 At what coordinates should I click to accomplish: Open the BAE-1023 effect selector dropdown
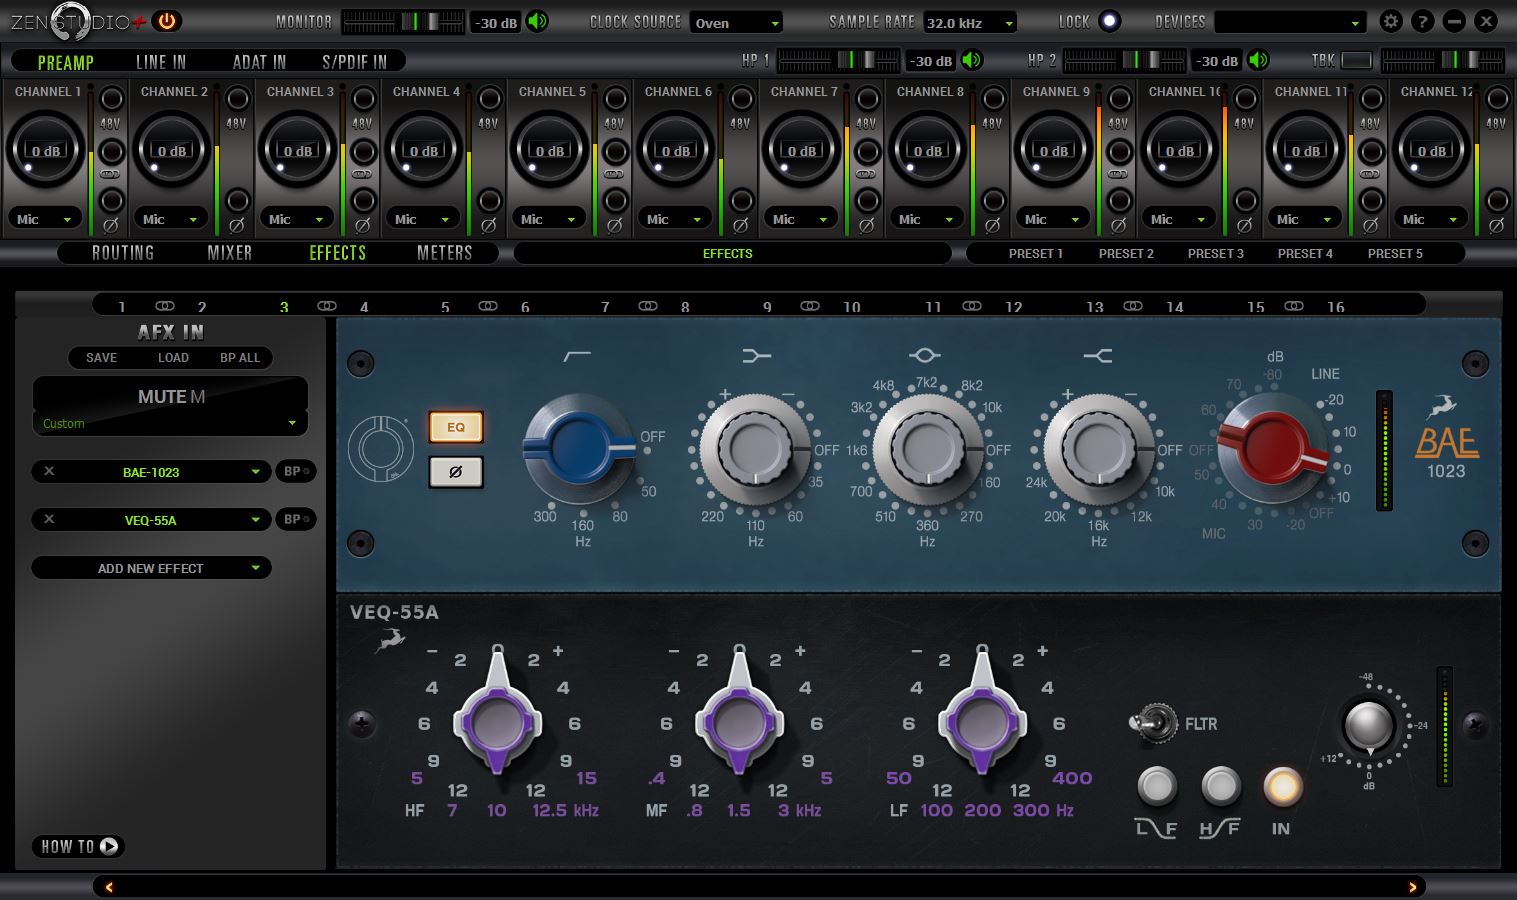pos(151,472)
